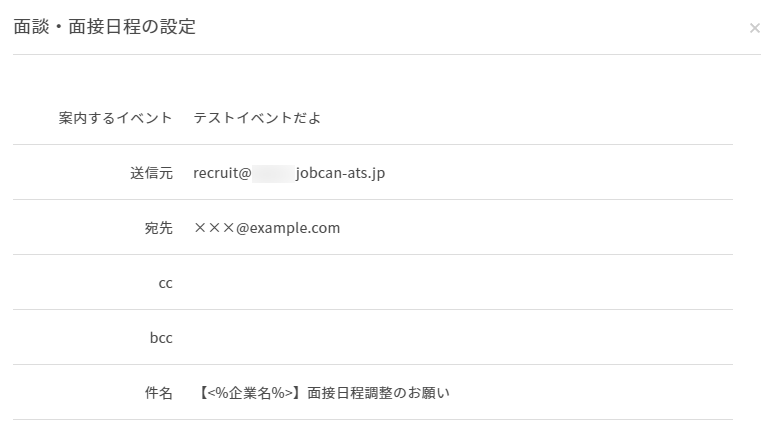The width and height of the screenshot is (772, 424).
Task: Click the bcc label
Action: [161, 338]
